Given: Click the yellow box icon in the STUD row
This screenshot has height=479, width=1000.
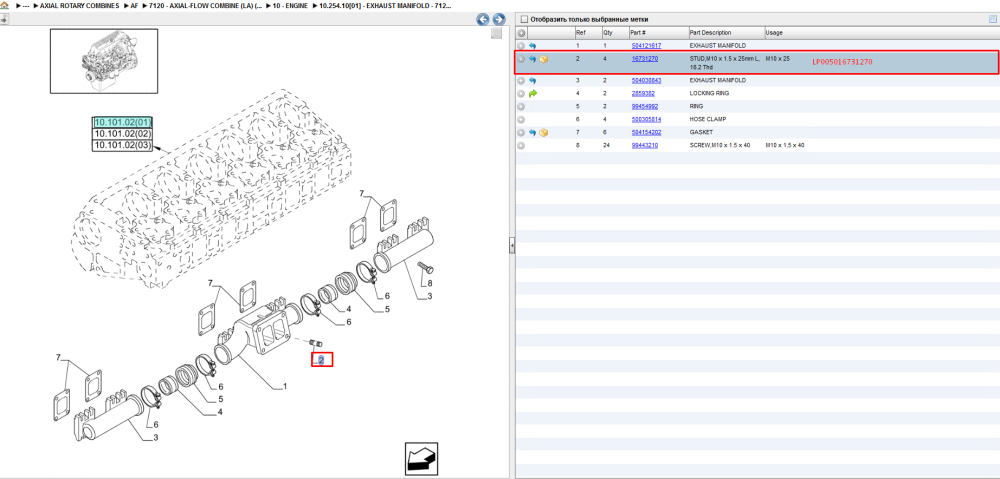Looking at the screenshot, I should click(544, 59).
